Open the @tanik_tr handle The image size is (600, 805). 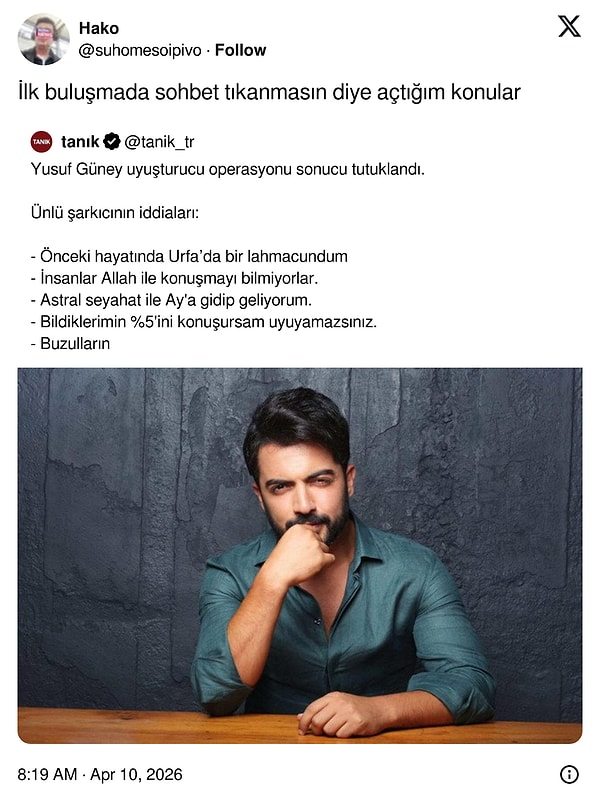[159, 142]
